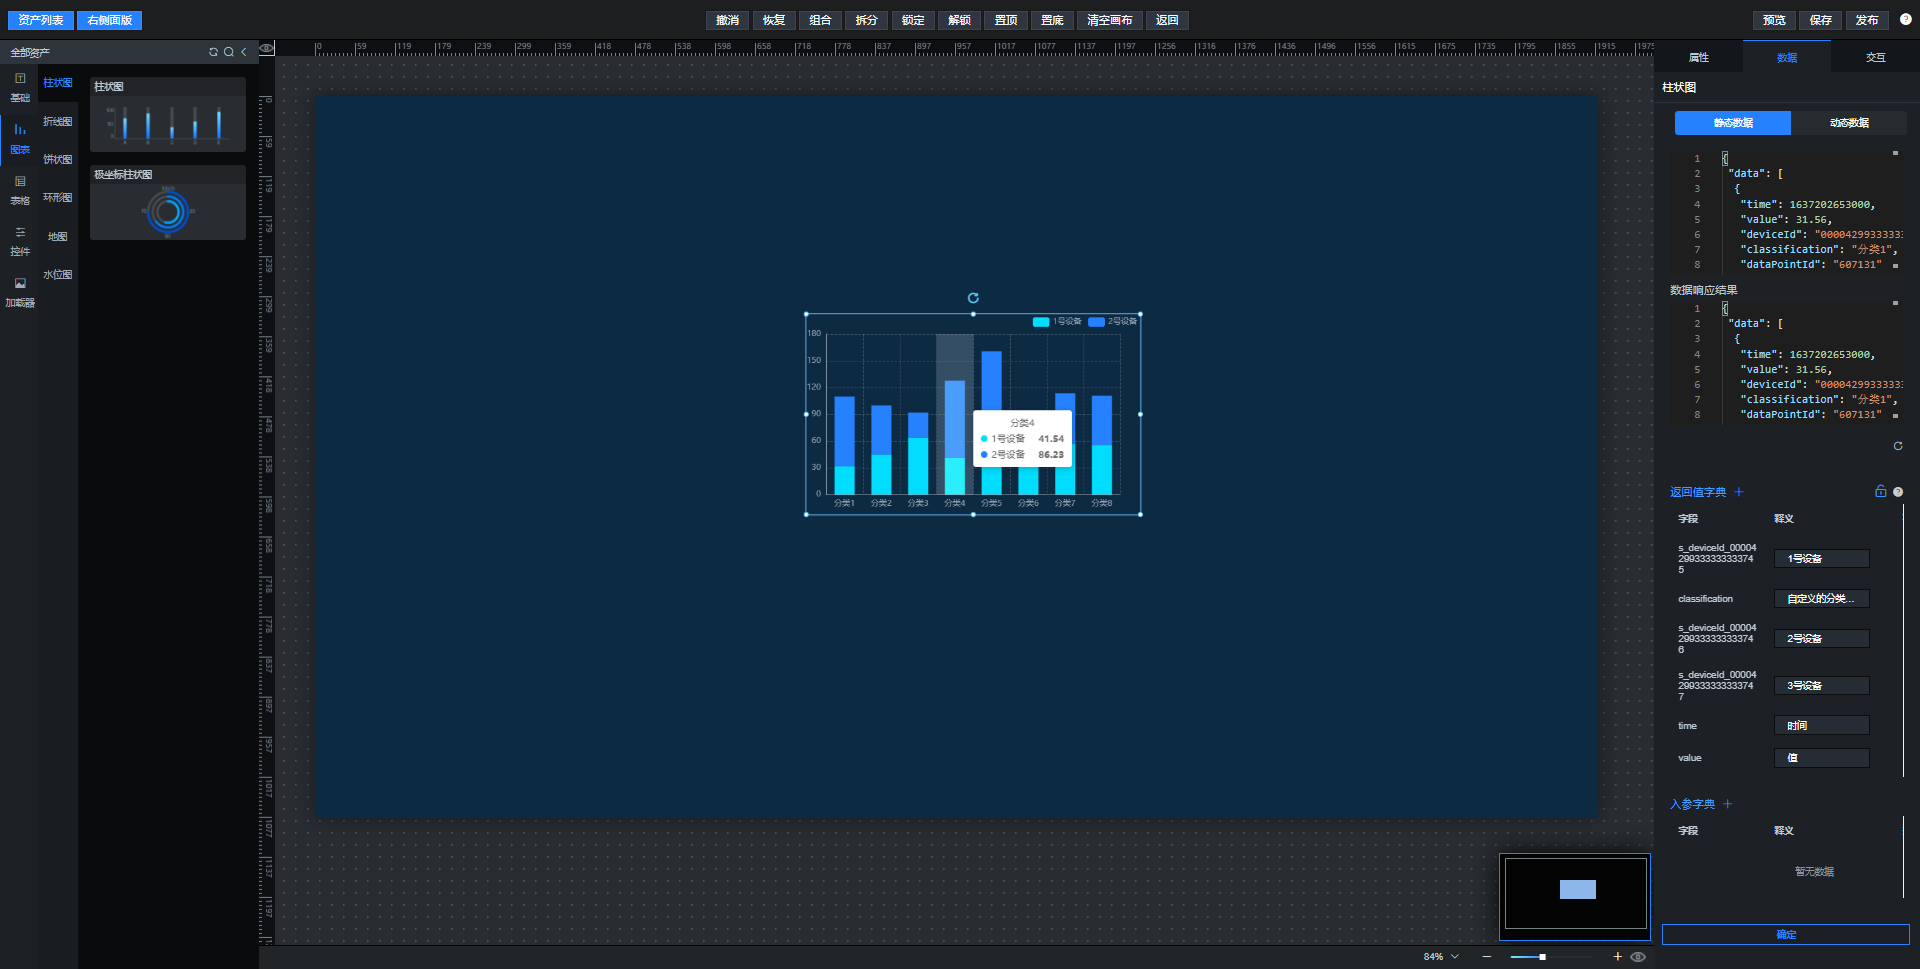
Task: Click the minimap viewport rectangle
Action: tap(1578, 890)
